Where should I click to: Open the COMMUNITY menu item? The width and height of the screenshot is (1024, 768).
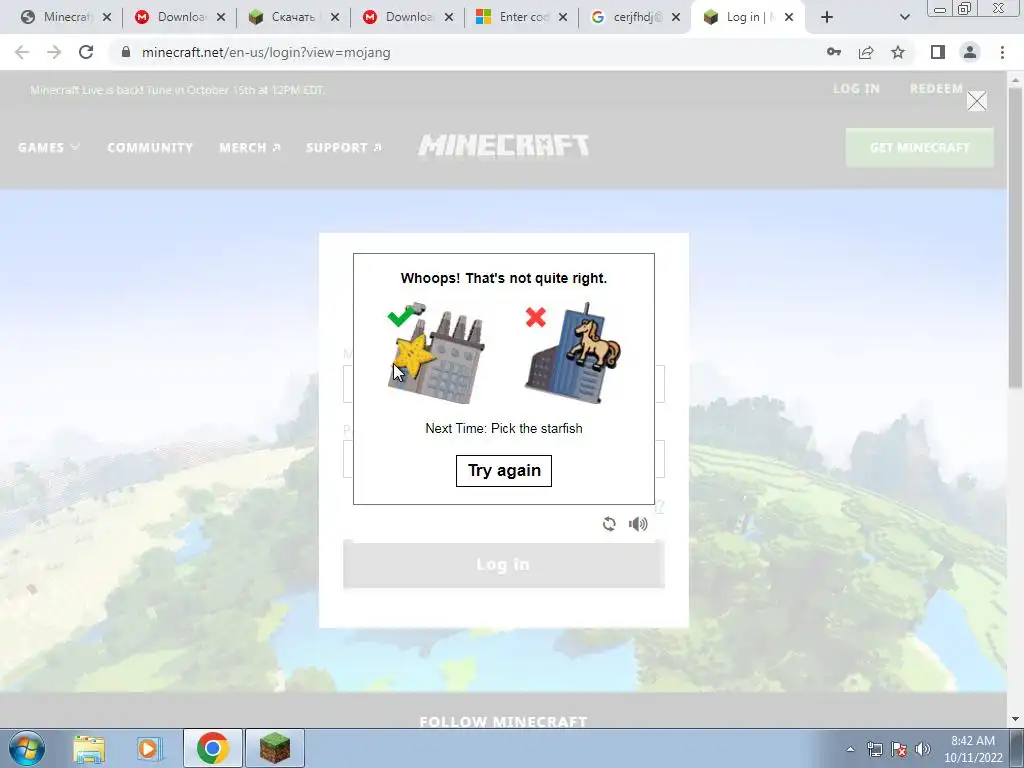(150, 148)
